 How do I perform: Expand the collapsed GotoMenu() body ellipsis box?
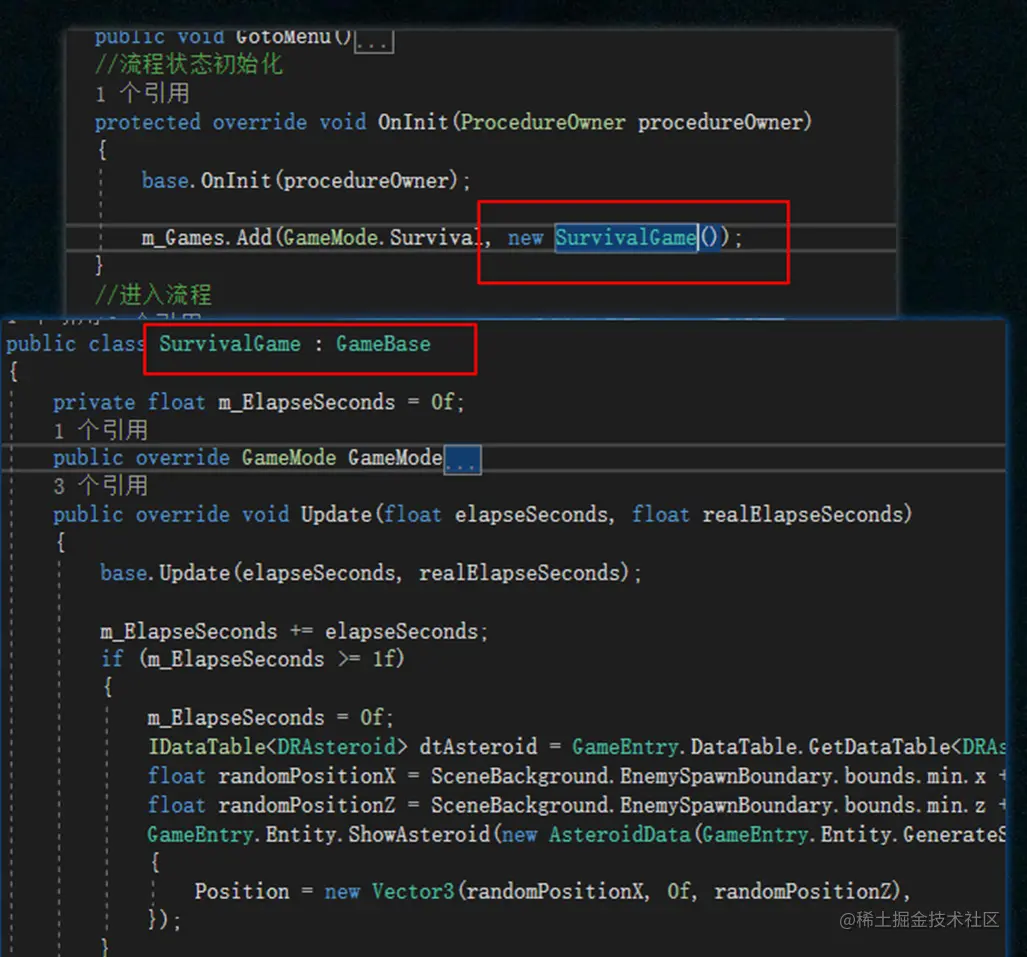coord(373,41)
